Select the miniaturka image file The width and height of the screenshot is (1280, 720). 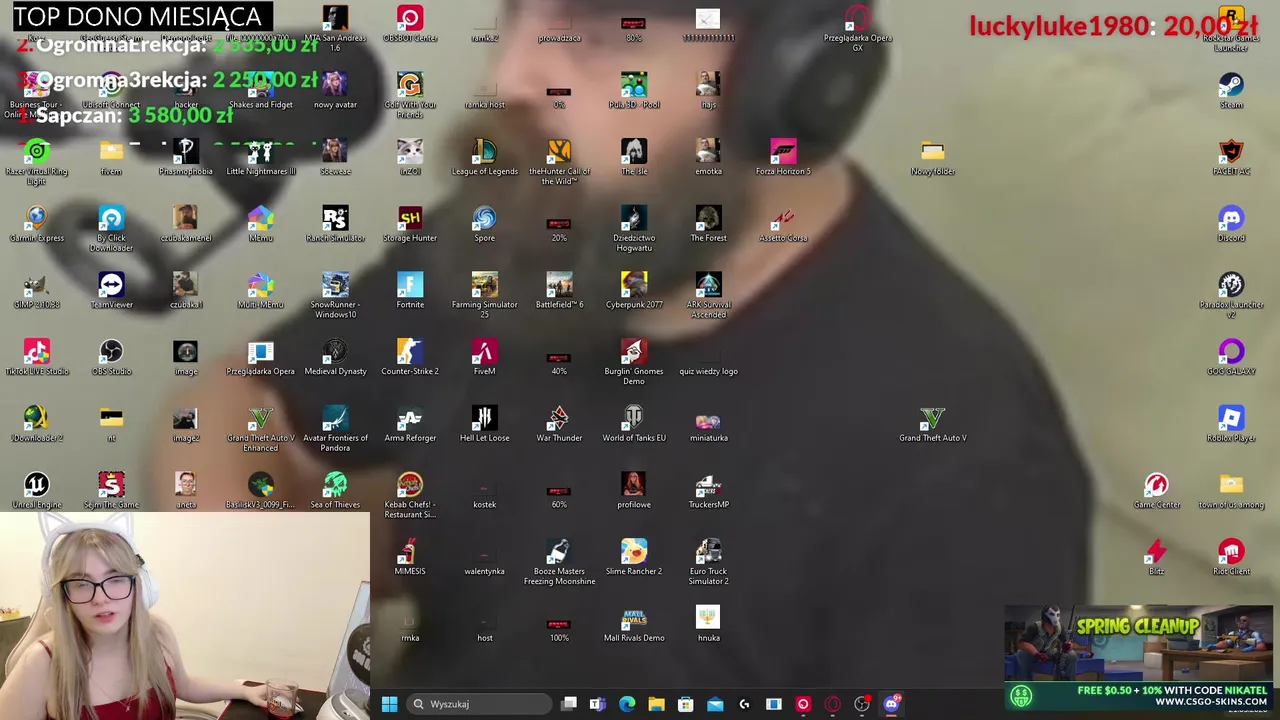(708, 424)
